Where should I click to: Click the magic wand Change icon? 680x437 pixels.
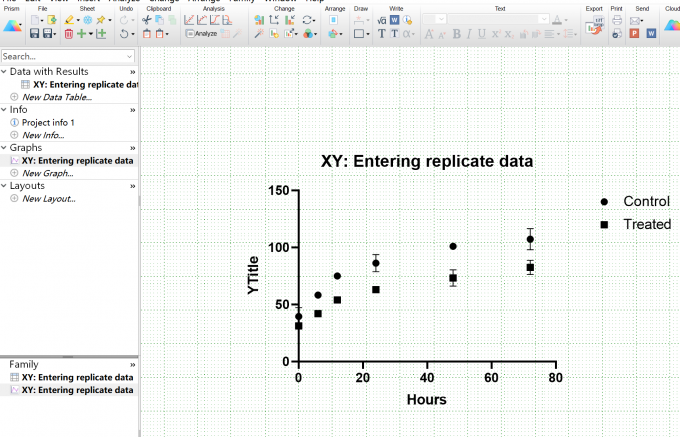[x=259, y=33]
